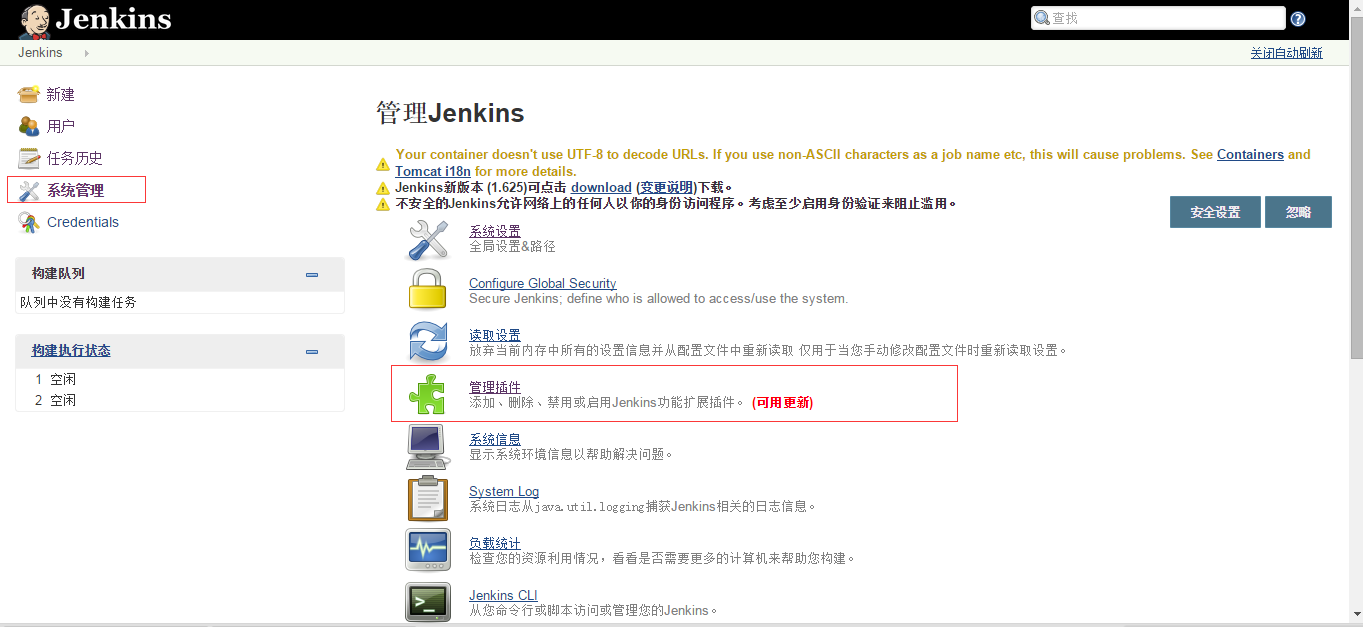Image resolution: width=1363 pixels, height=627 pixels.
Task: Open 用户 in the sidebar
Action: (x=61, y=126)
